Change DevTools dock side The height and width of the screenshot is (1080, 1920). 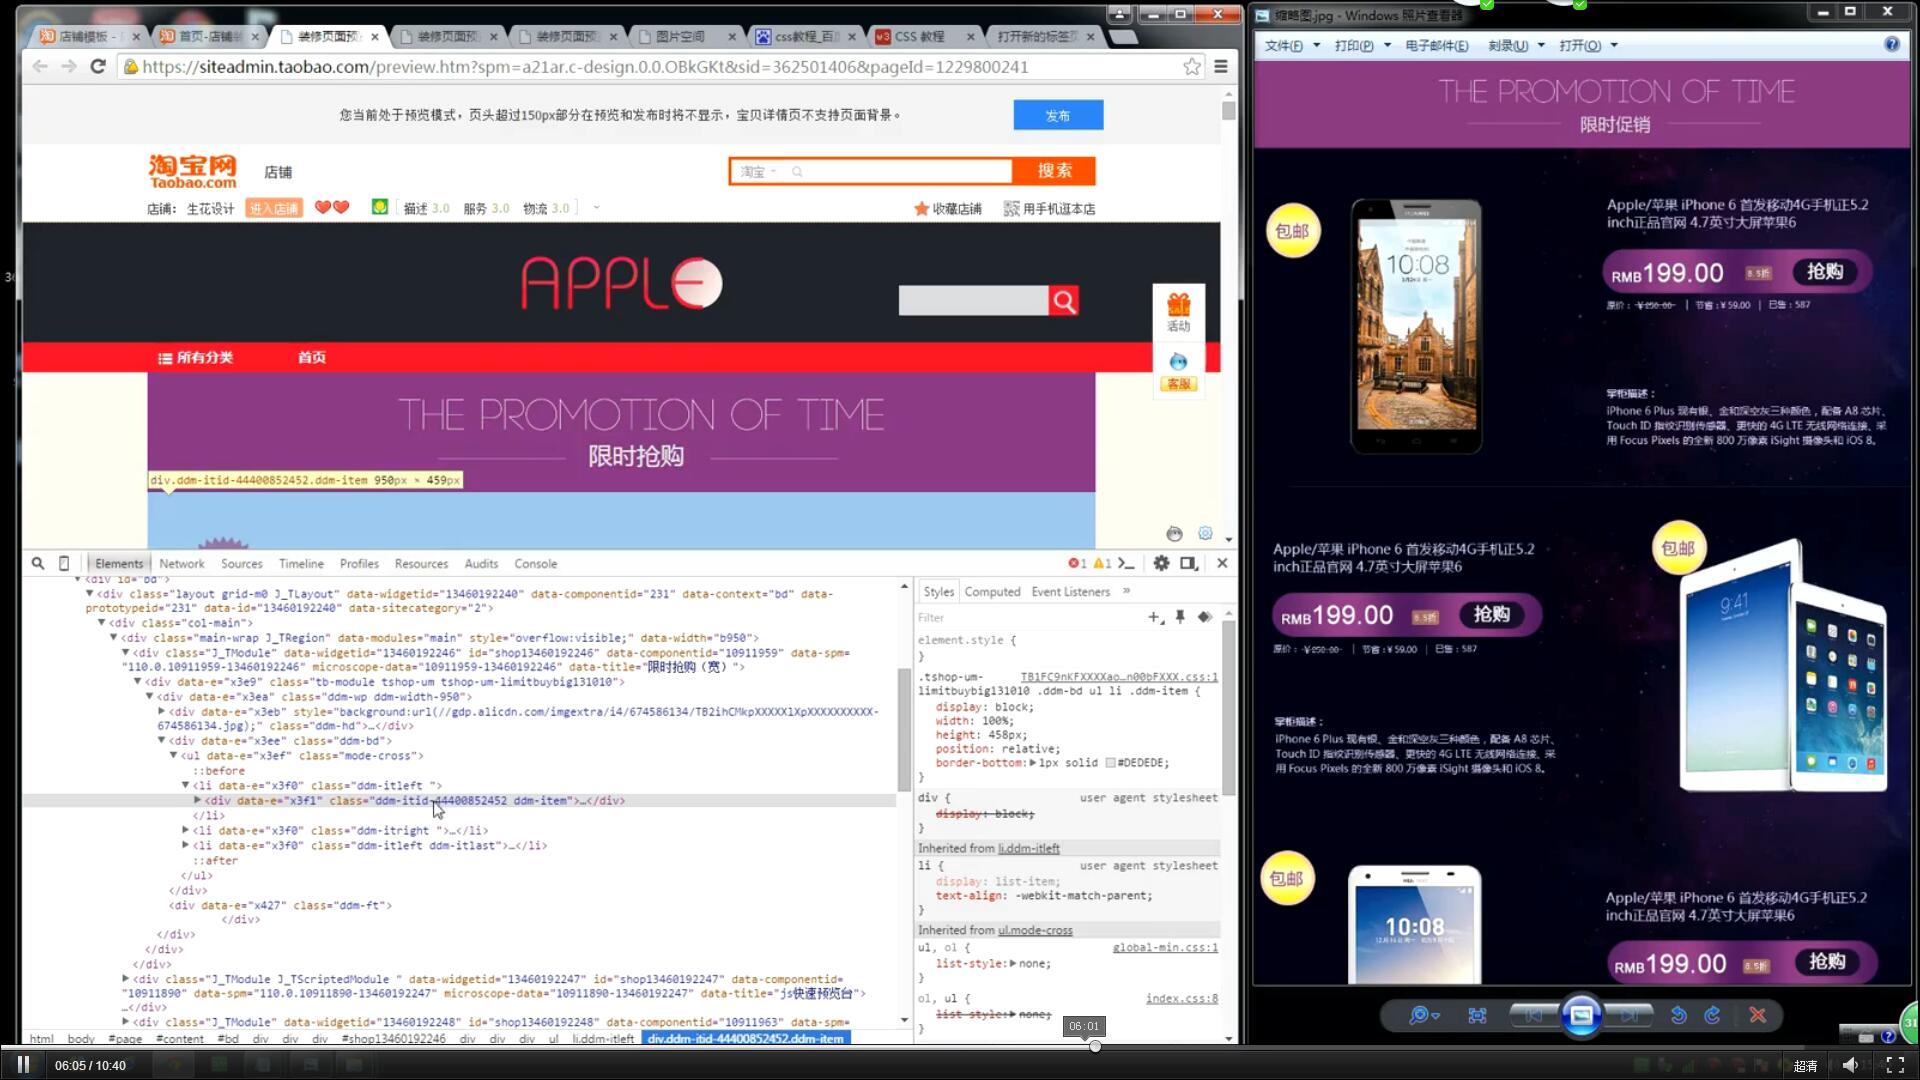[x=1189, y=563]
